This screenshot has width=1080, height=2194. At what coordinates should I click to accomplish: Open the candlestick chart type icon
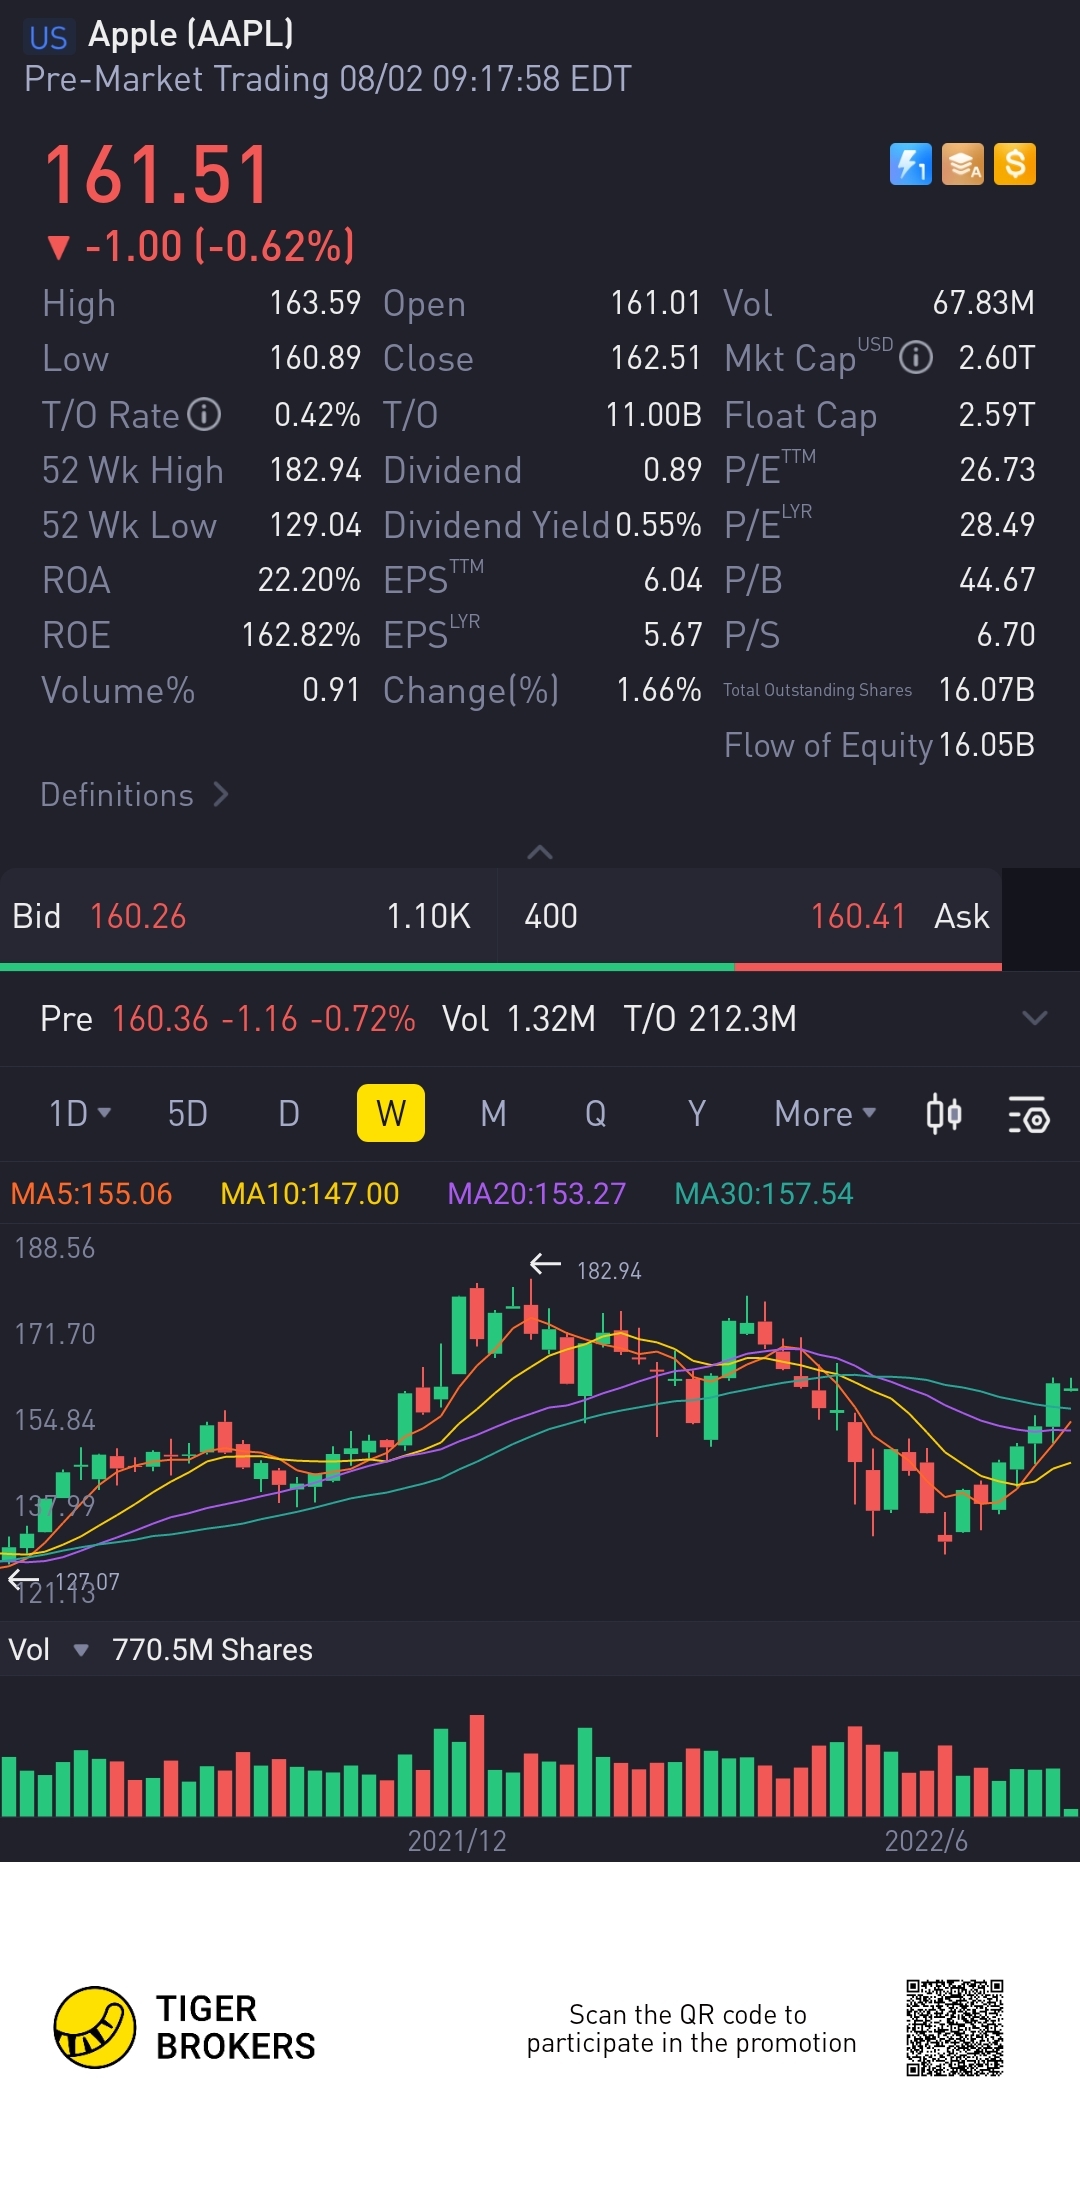(x=943, y=1113)
